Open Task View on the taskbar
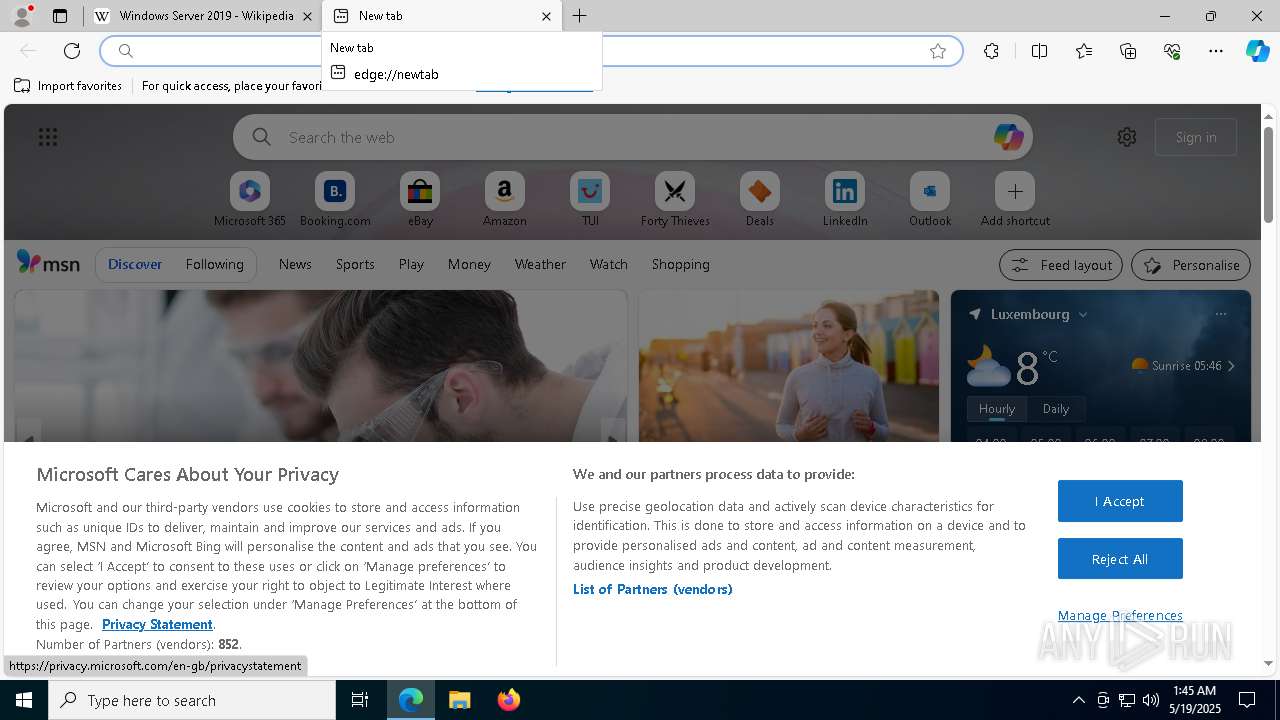The width and height of the screenshot is (1280, 720). [x=360, y=700]
